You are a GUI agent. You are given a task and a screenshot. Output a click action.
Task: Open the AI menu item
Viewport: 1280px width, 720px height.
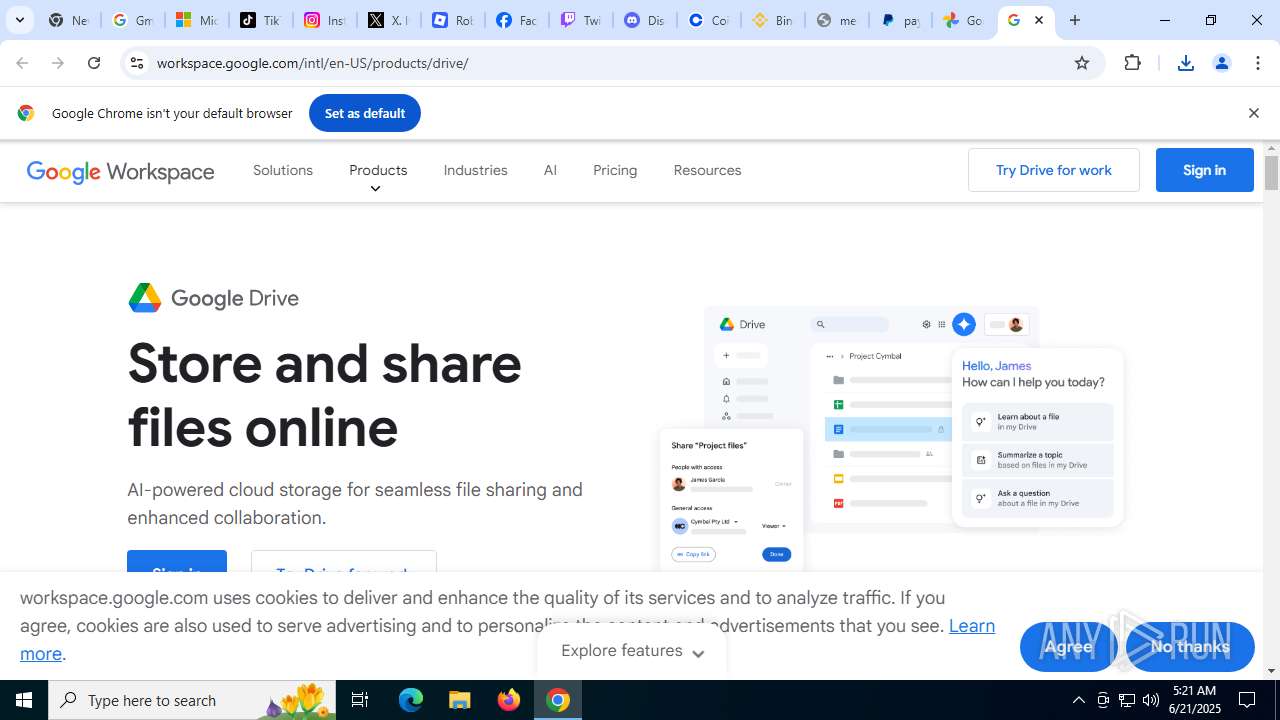[550, 170]
